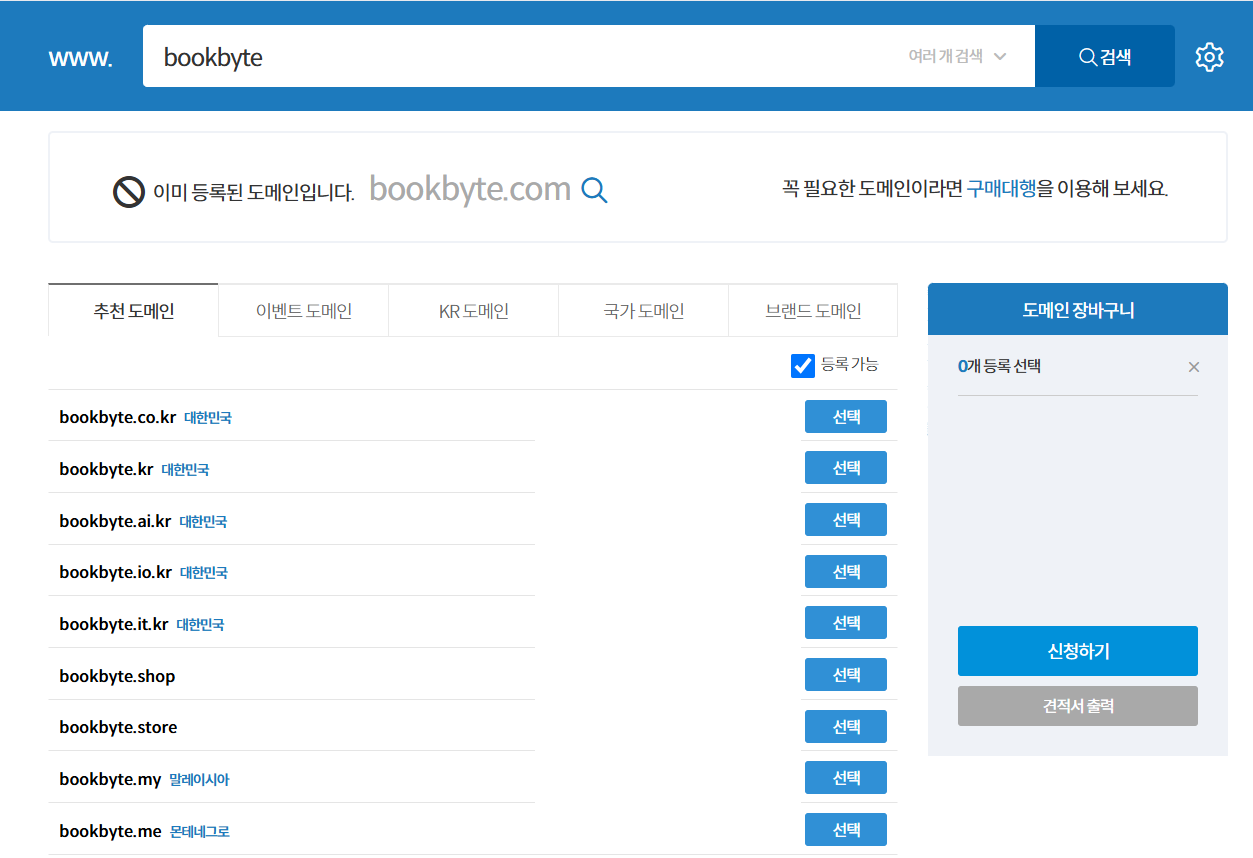The width and height of the screenshot is (1253, 858).
Task: Click the bookbyte.ai.kr domain name
Action: 115,521
